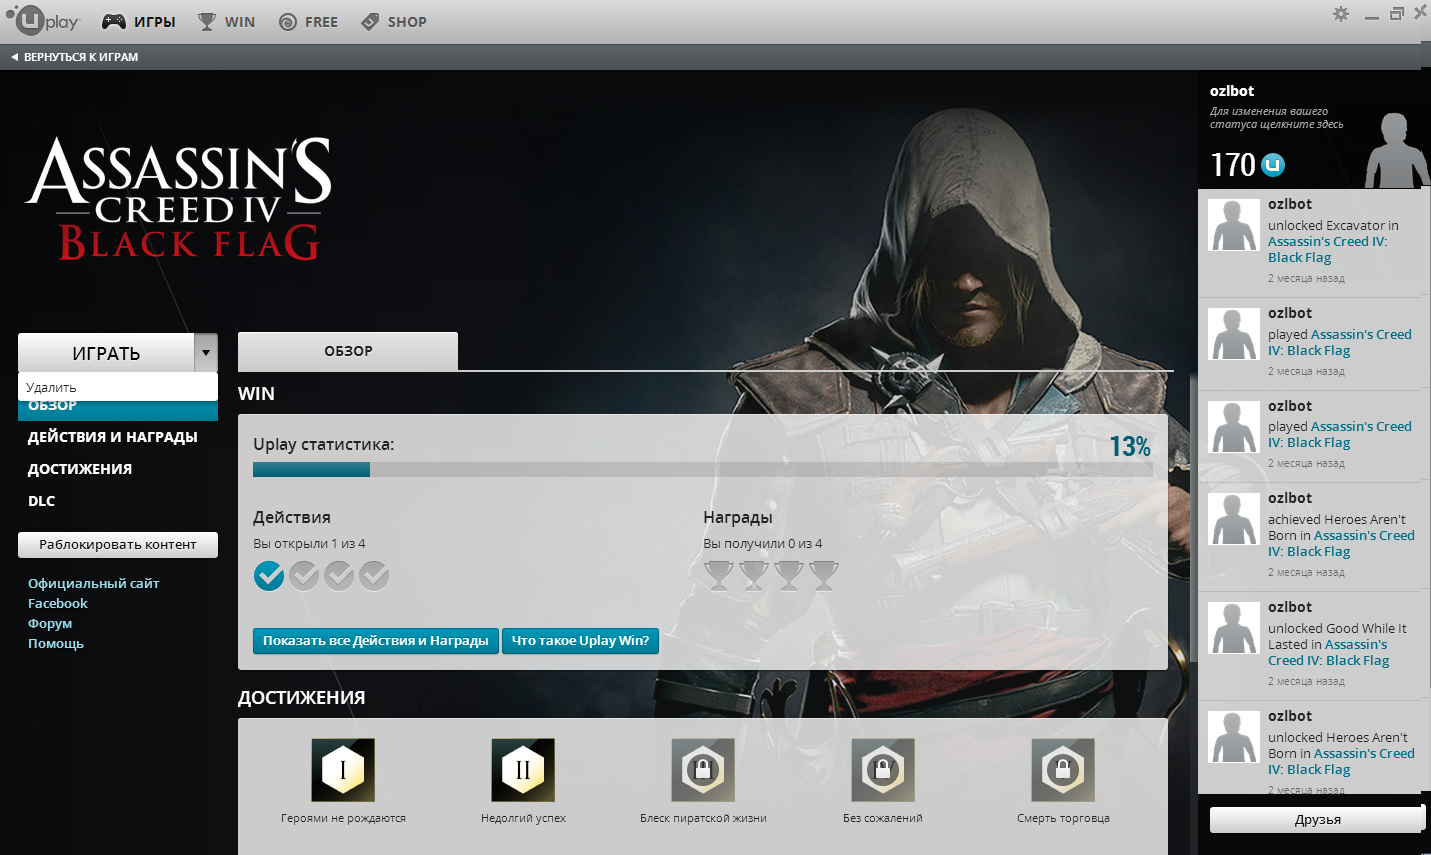Viewport: 1431px width, 855px height.
Task: Open locked Без сожалений achievement icon
Action: click(x=883, y=770)
